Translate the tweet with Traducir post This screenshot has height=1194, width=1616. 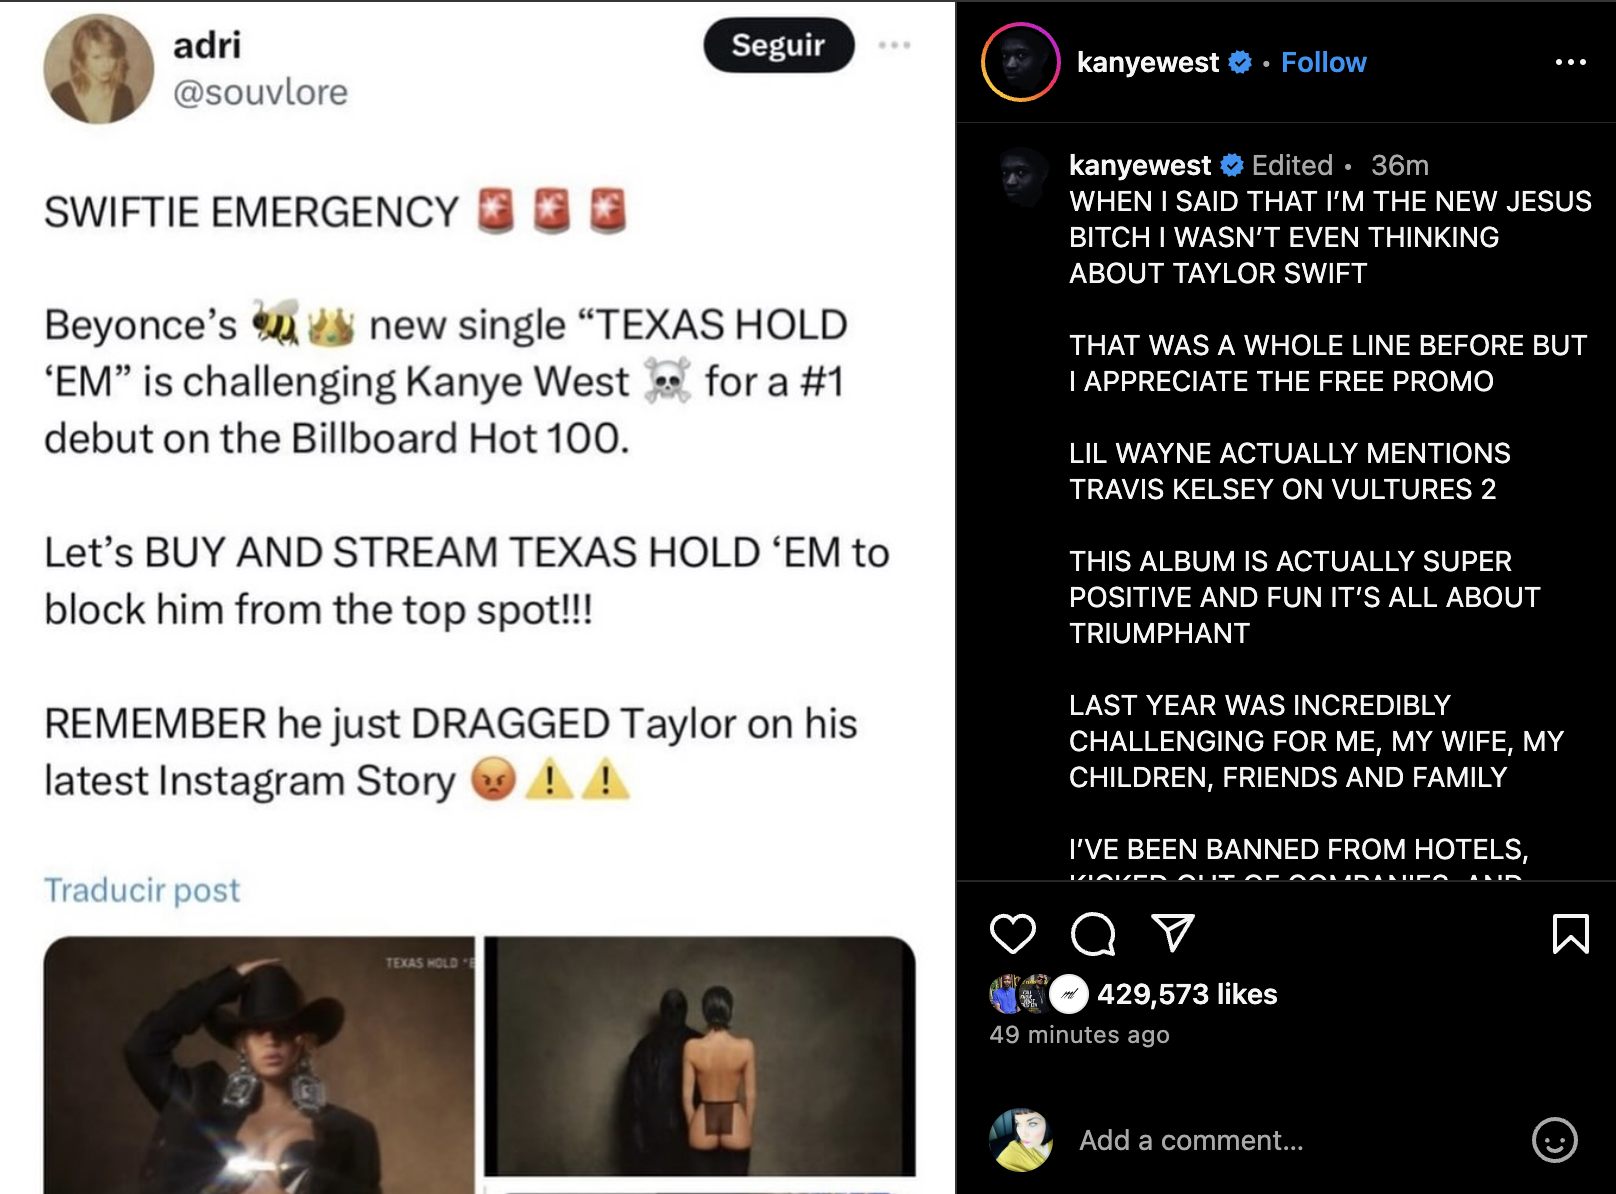click(x=142, y=889)
